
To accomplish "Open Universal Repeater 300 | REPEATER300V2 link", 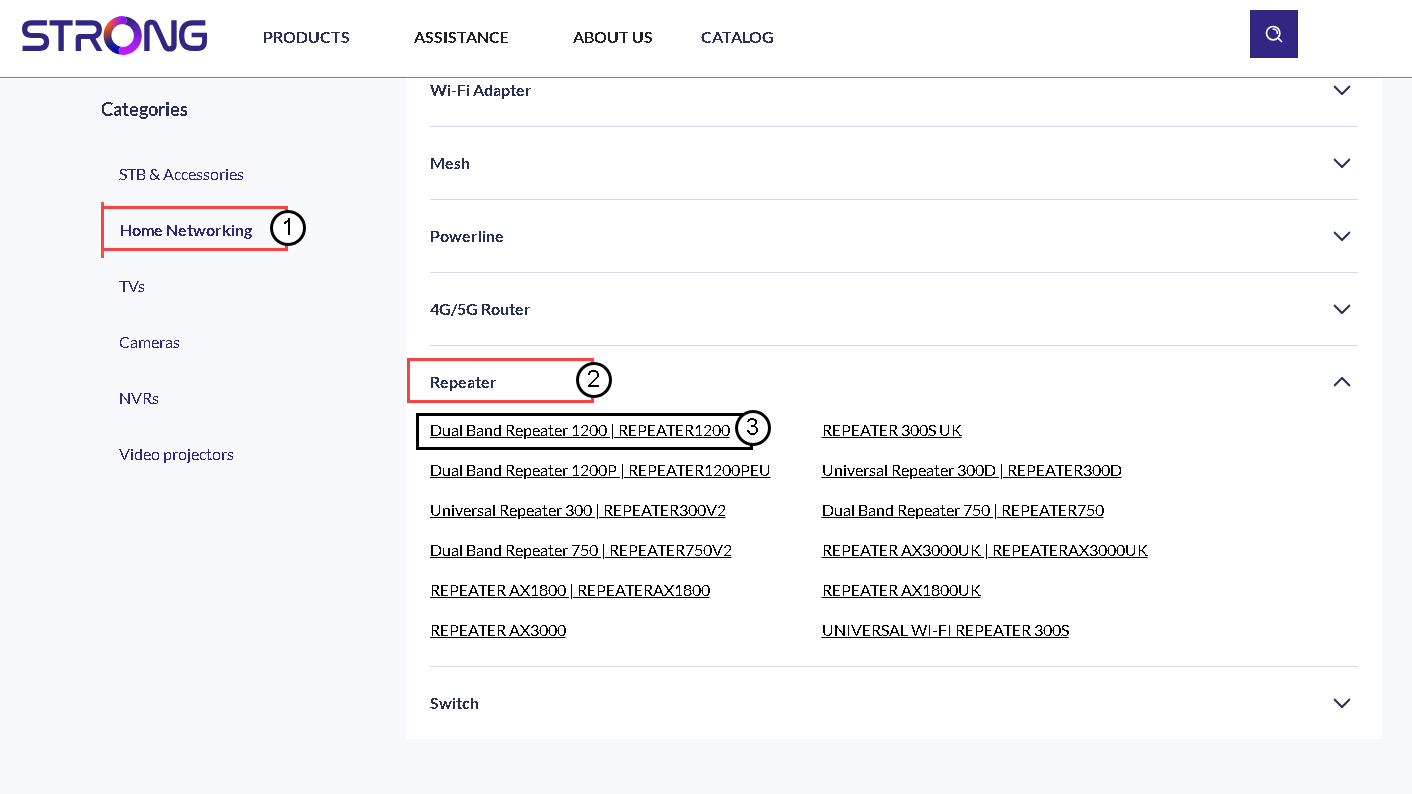I will pos(578,510).
